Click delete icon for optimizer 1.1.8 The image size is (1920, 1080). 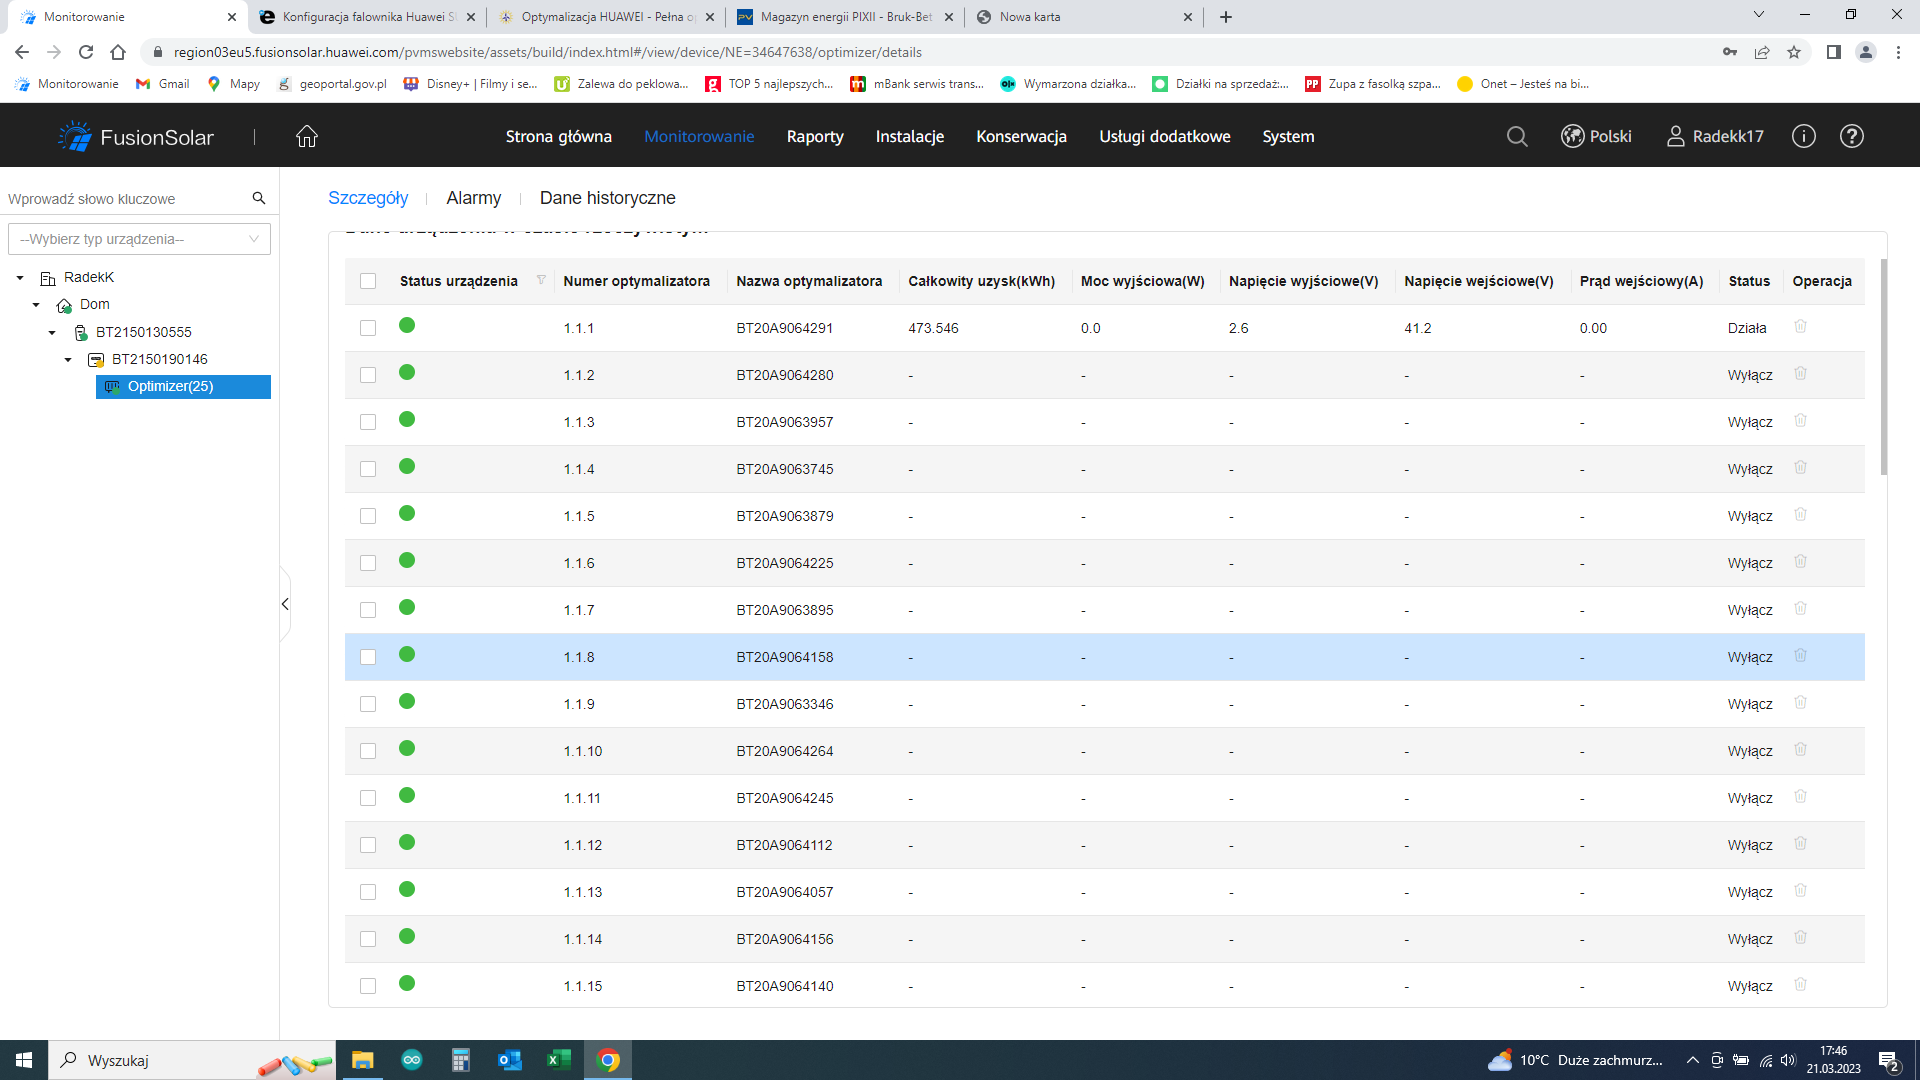pyautogui.click(x=1800, y=655)
